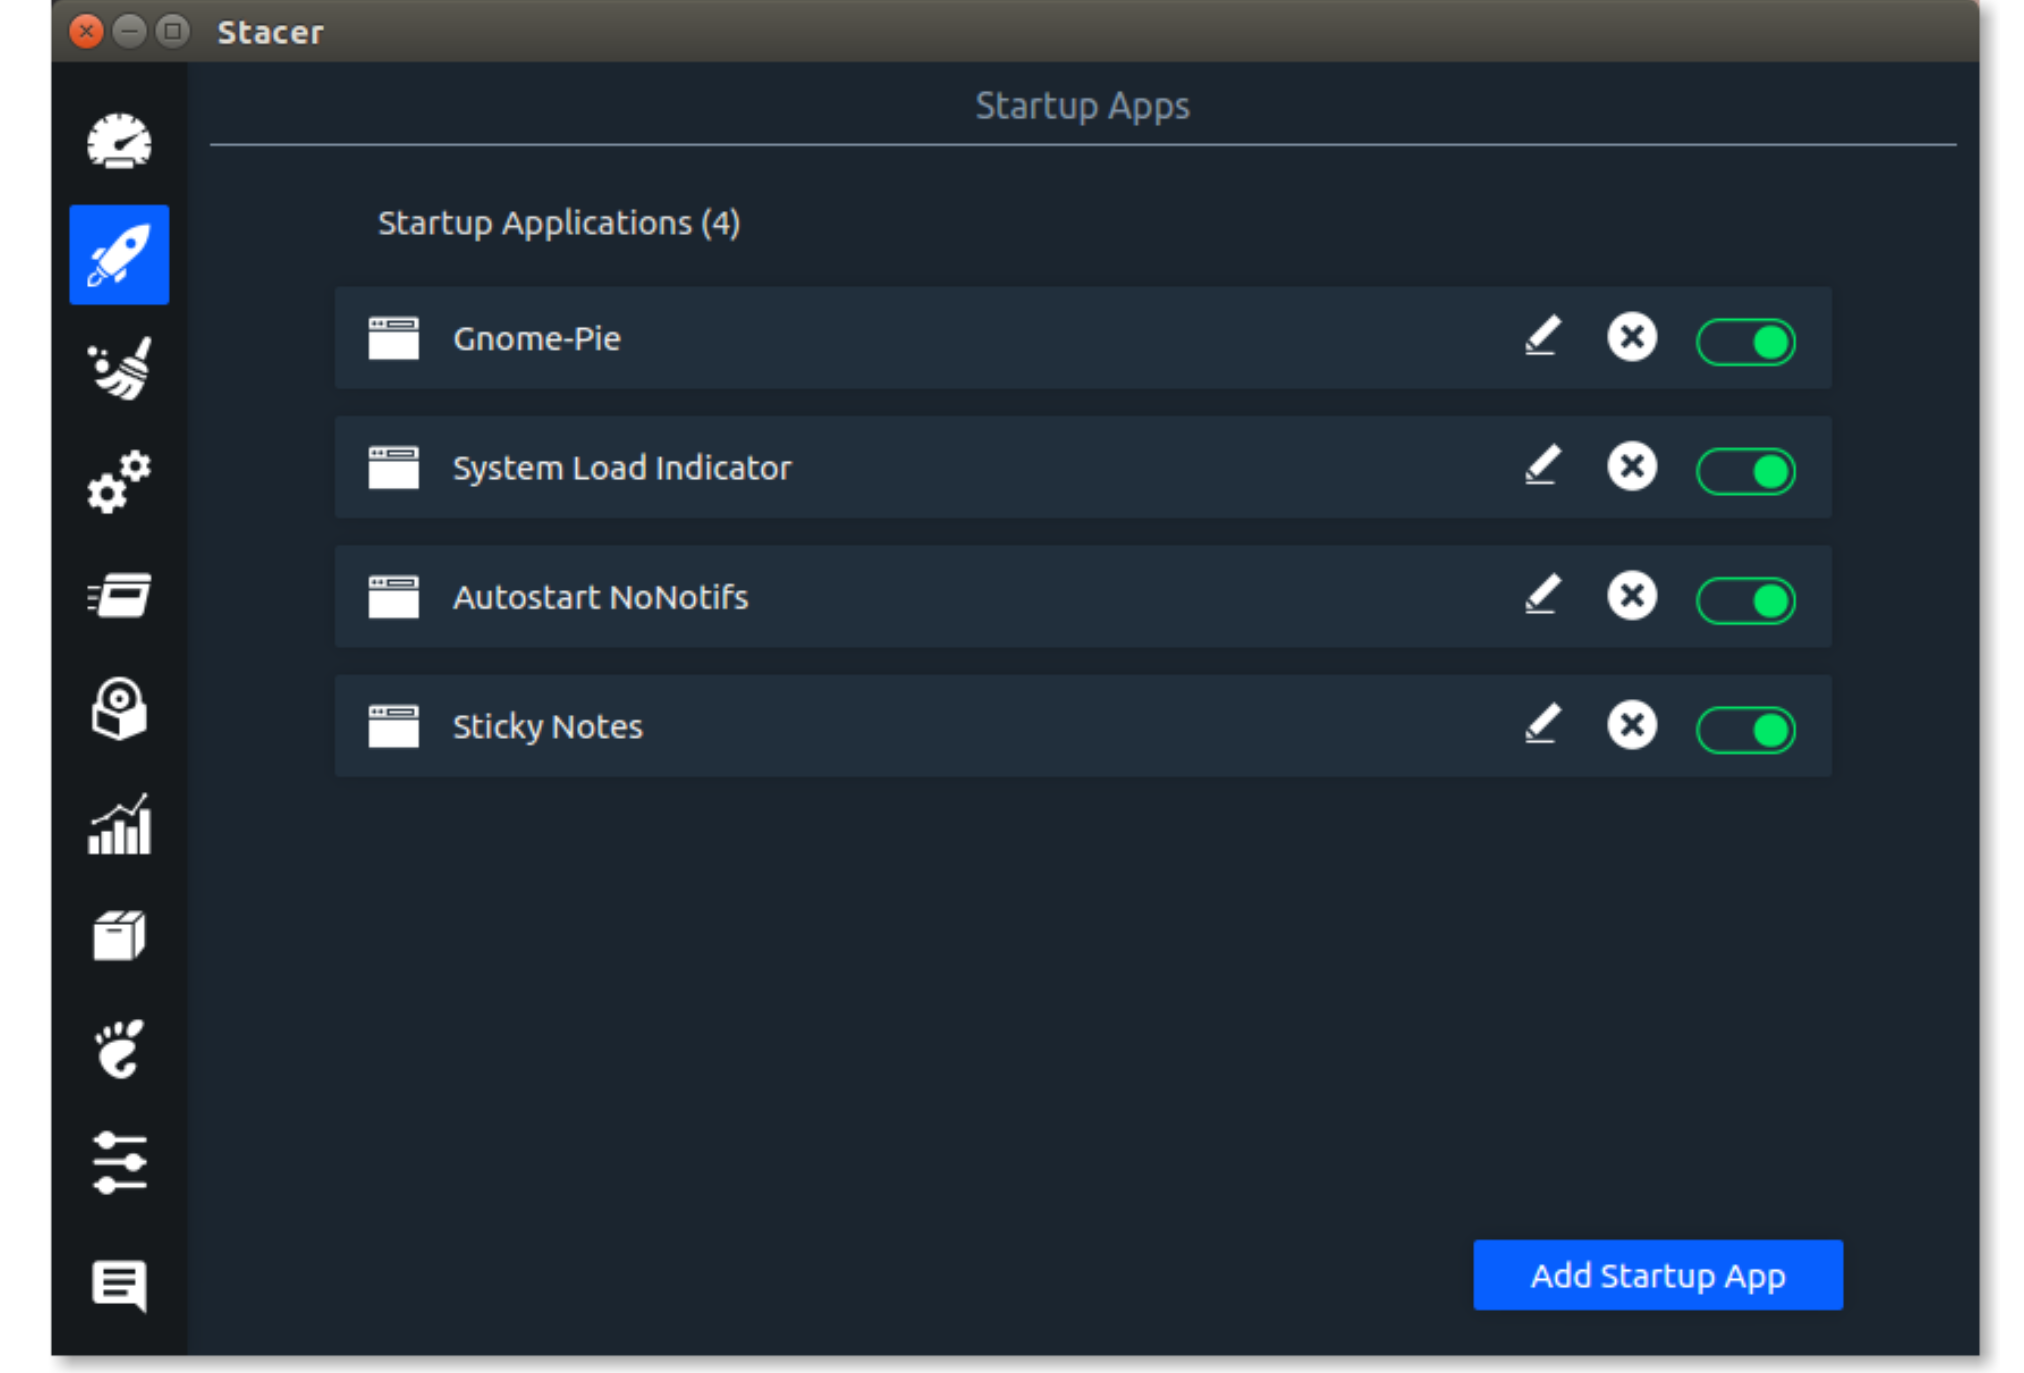Open the System Cleaner broom icon
Image resolution: width=2024 pixels, height=1373 pixels.
coord(119,368)
